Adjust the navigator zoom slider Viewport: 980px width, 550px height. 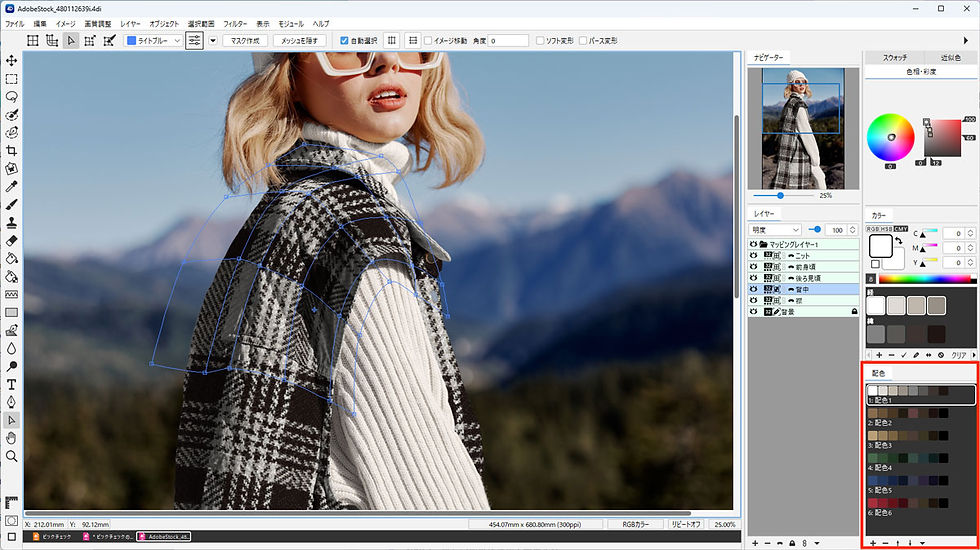pos(781,196)
